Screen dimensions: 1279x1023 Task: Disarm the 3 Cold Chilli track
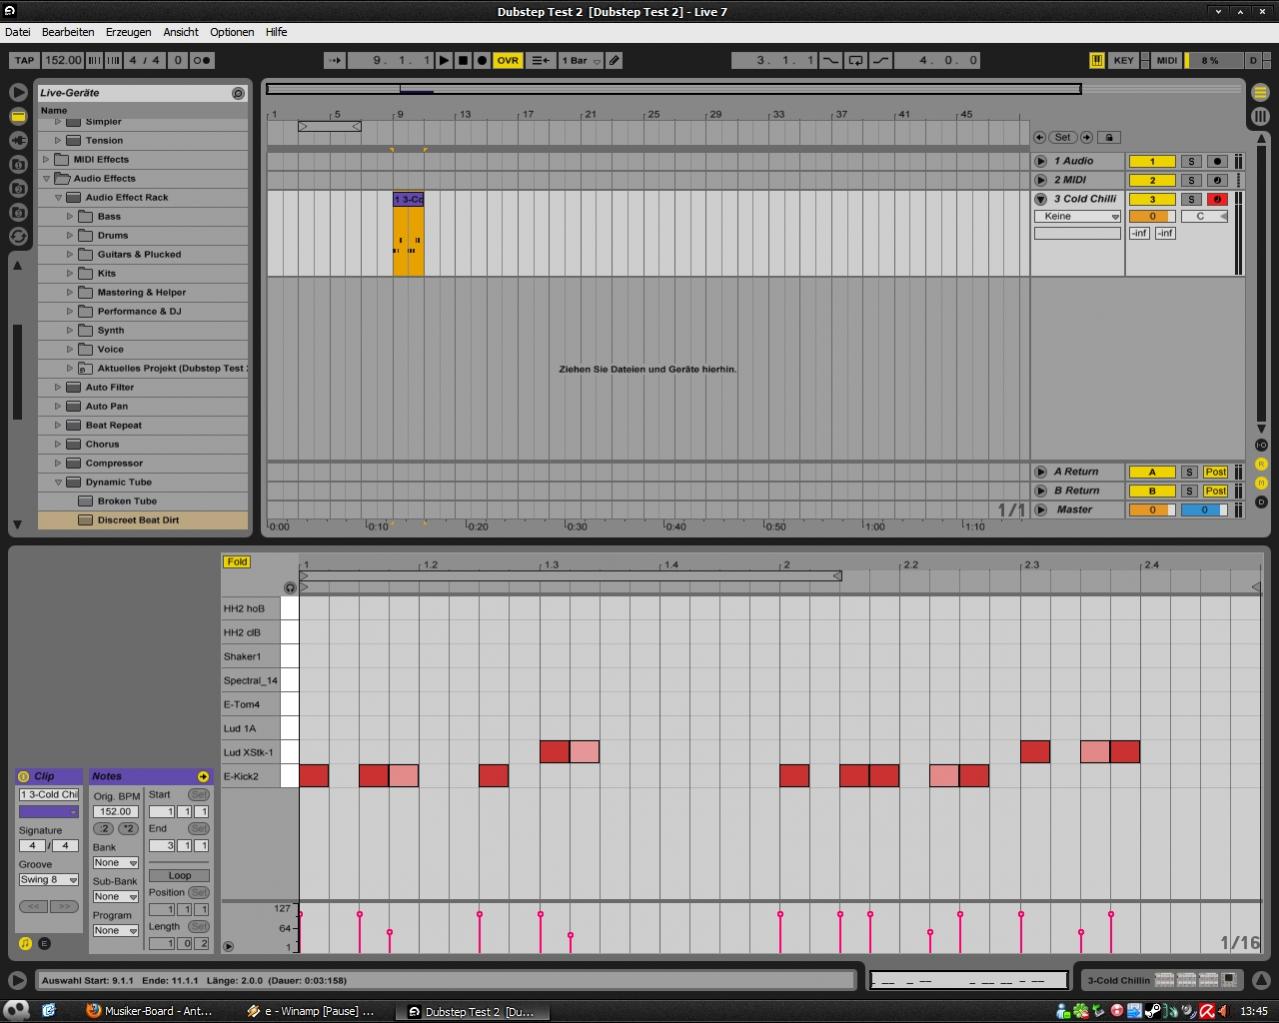[x=1217, y=199]
